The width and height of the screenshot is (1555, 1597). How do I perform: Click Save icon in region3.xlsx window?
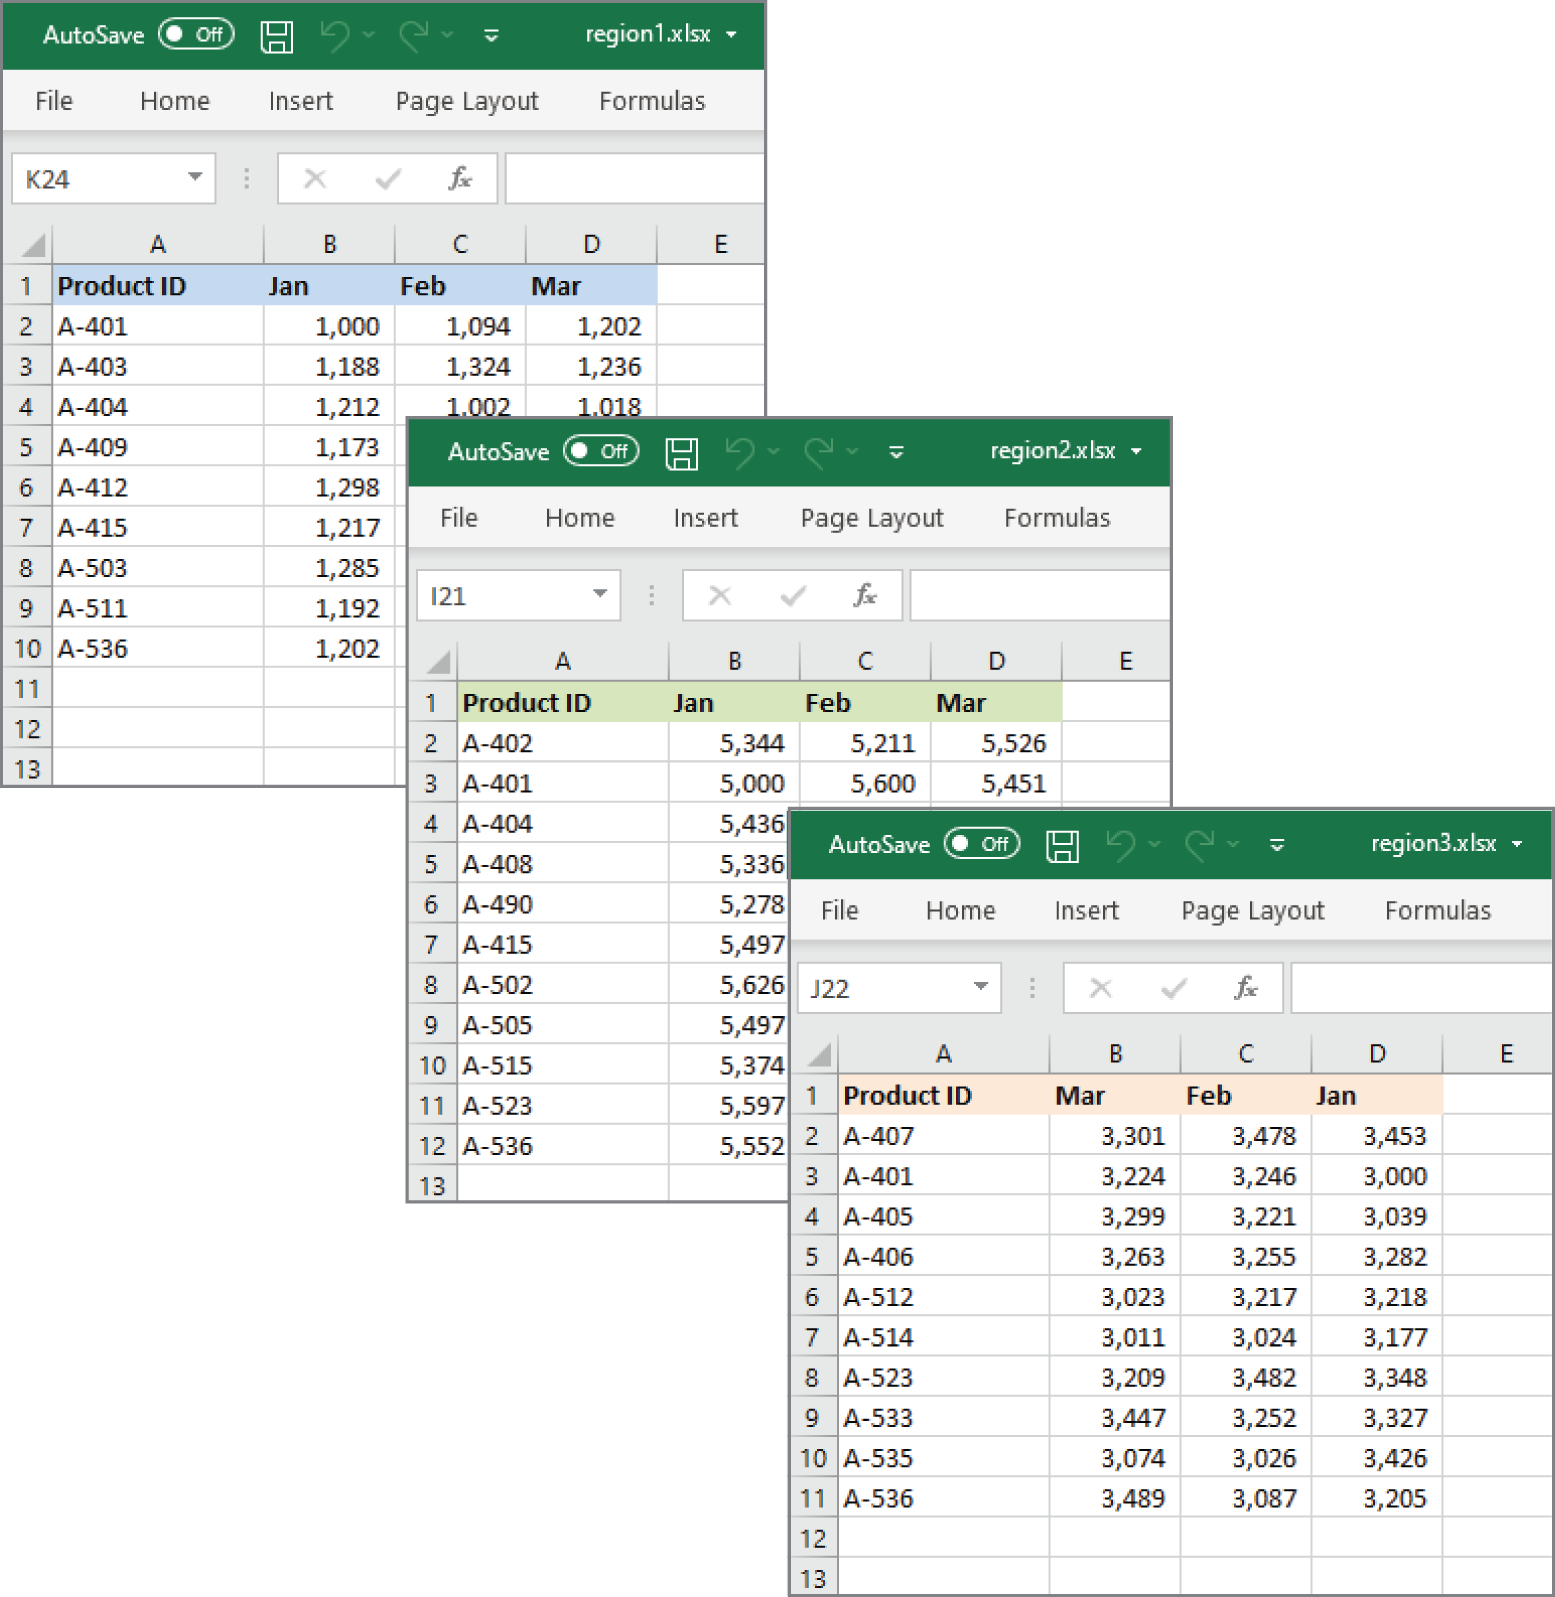pyautogui.click(x=1062, y=846)
